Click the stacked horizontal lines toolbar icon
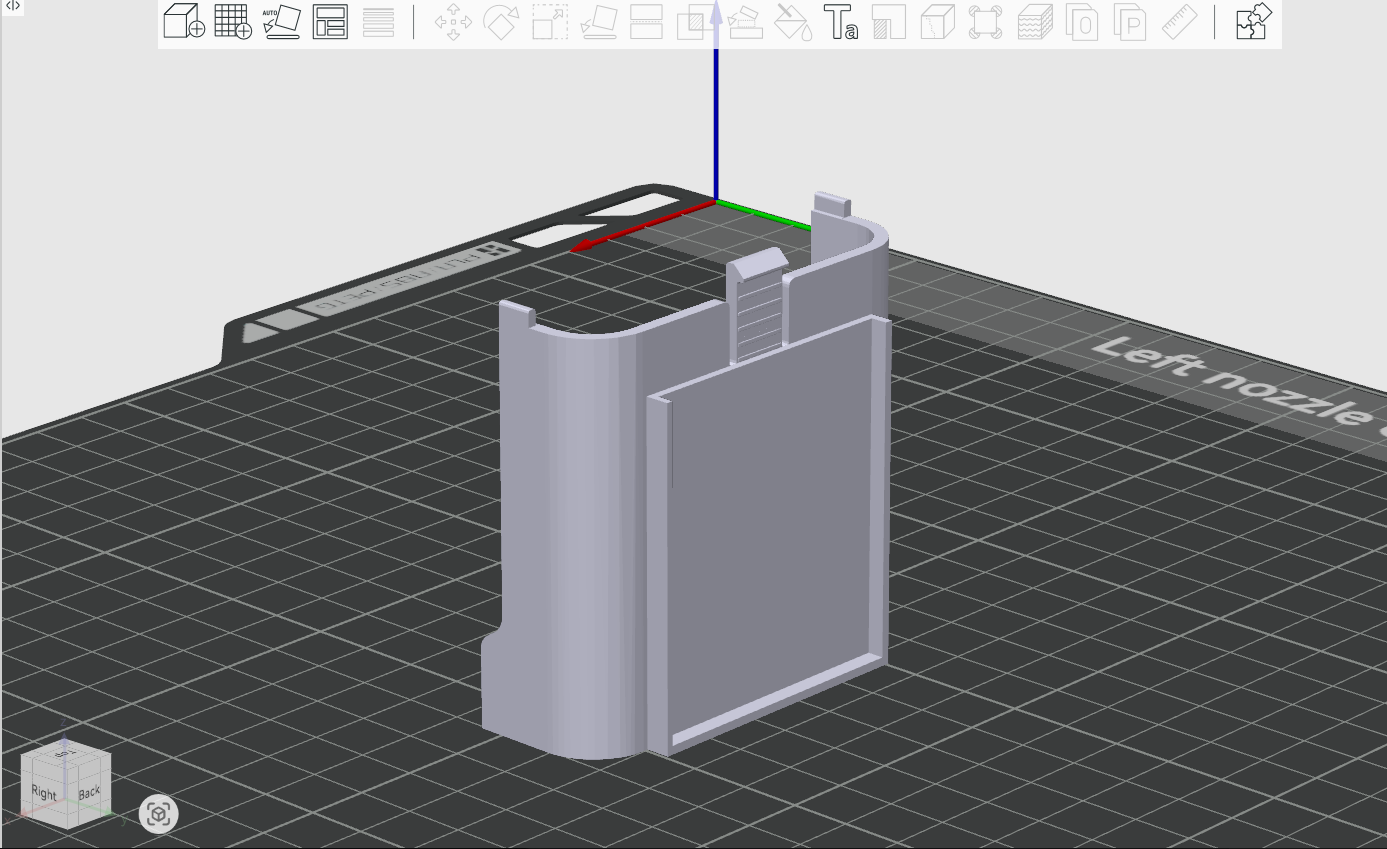This screenshot has width=1387, height=849. pos(379,22)
